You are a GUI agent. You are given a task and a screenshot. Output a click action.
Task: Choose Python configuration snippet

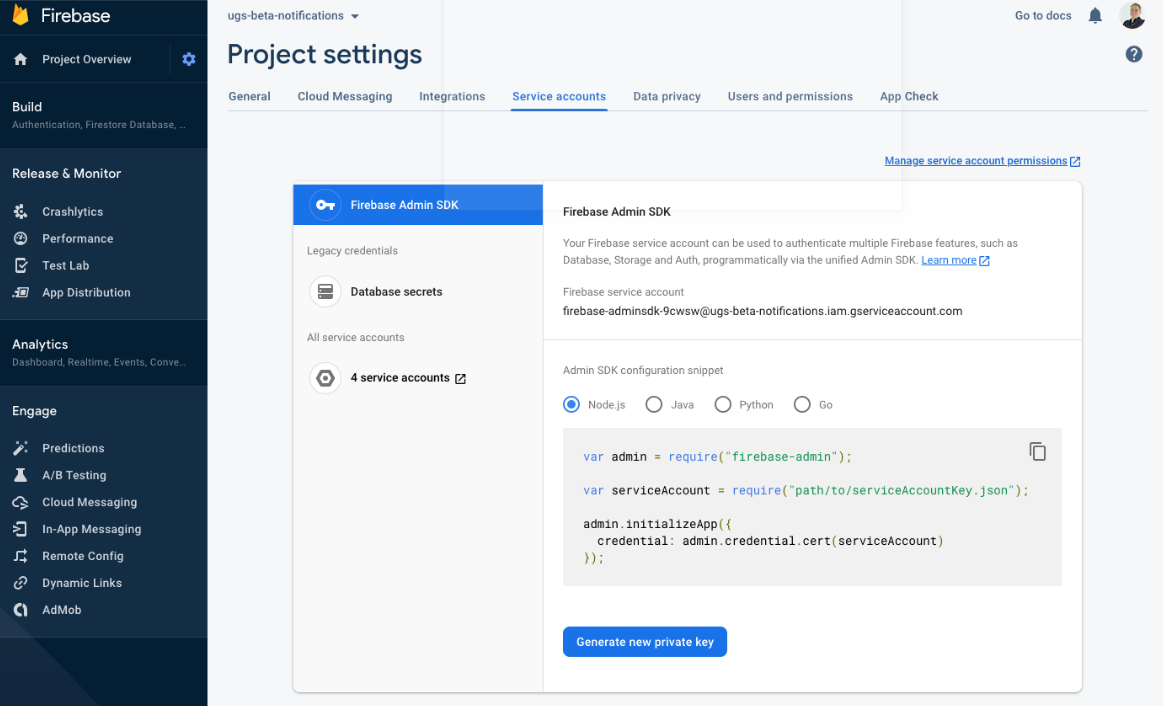point(722,405)
